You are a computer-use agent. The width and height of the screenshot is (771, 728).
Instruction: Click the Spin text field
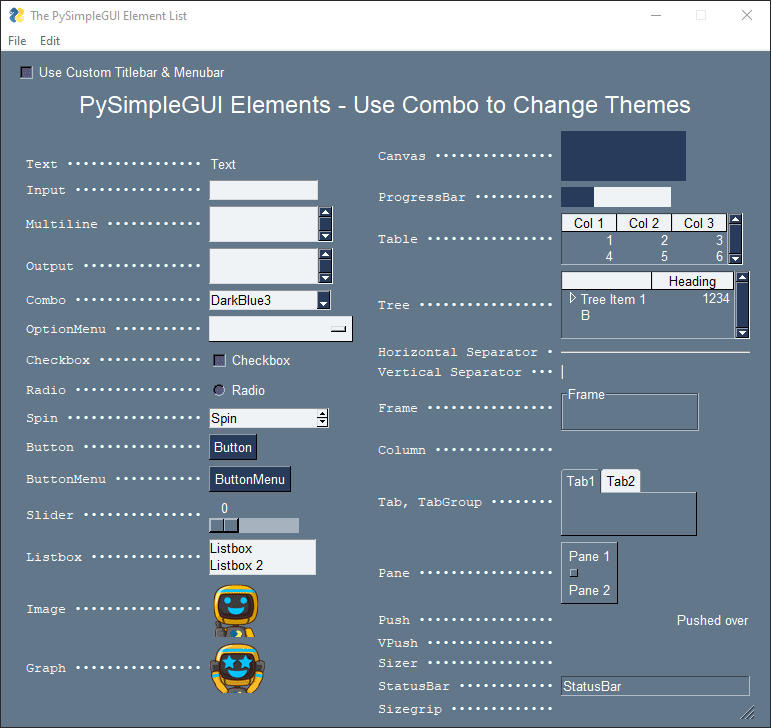264,418
